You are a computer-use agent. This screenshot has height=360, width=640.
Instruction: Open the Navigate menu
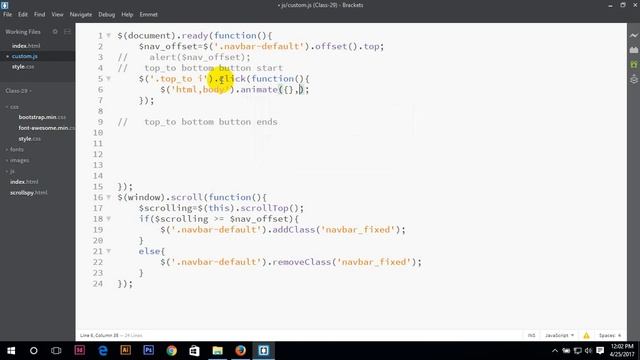[x=81, y=14]
